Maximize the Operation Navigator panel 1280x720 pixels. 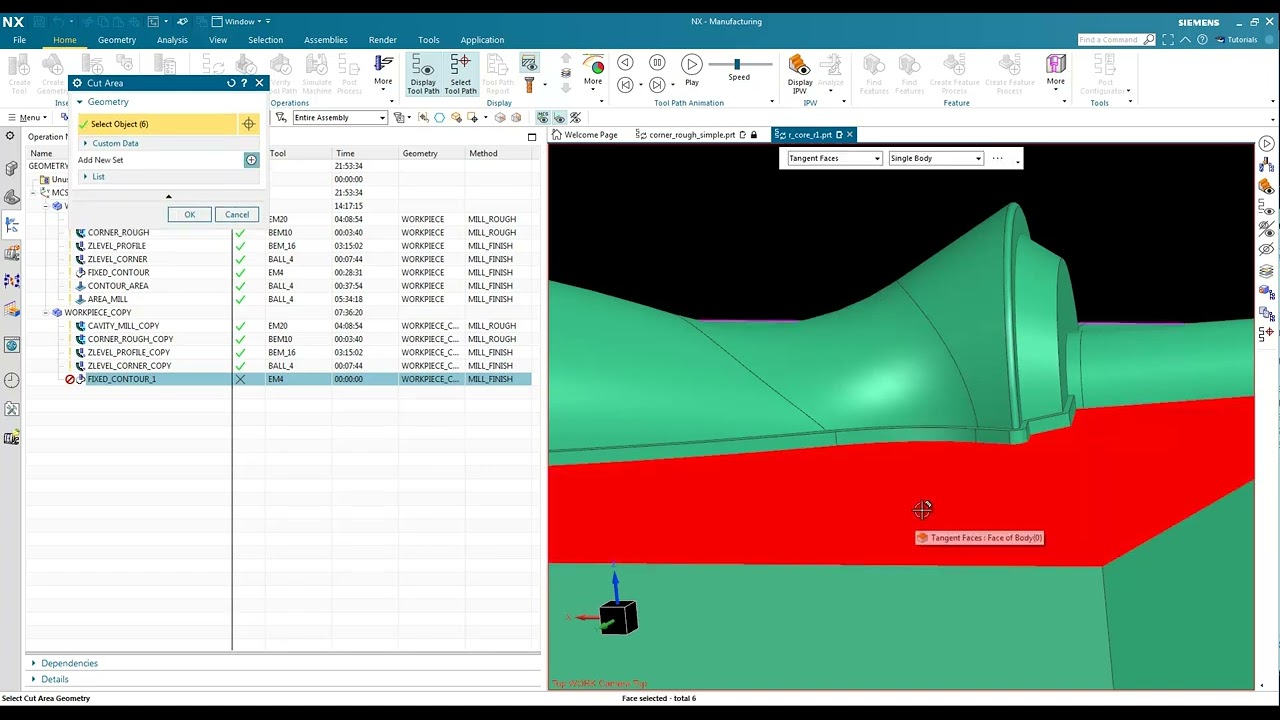(532, 137)
